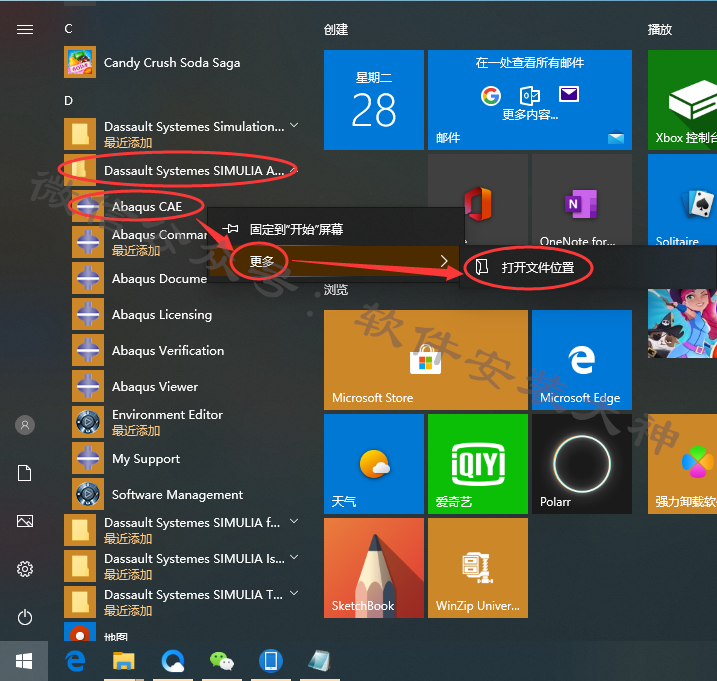Open Abaqus Viewer app
717x681 pixels.
tap(187, 386)
